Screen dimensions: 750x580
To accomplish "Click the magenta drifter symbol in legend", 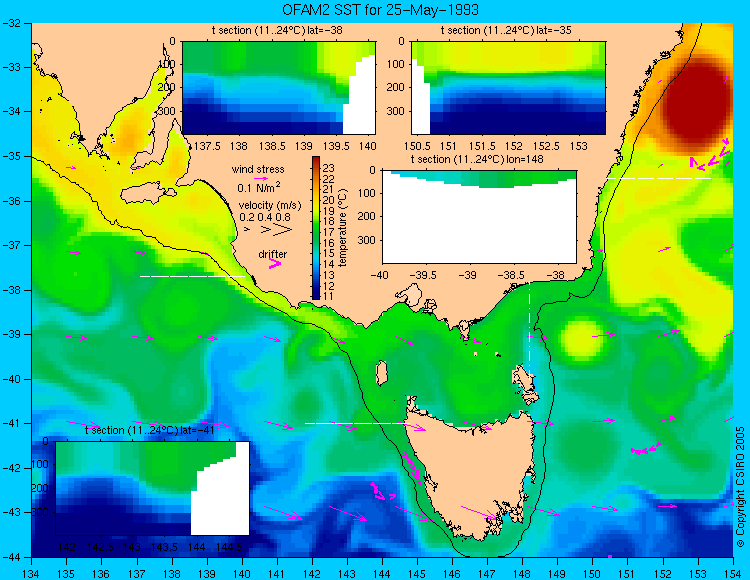I will (275, 263).
